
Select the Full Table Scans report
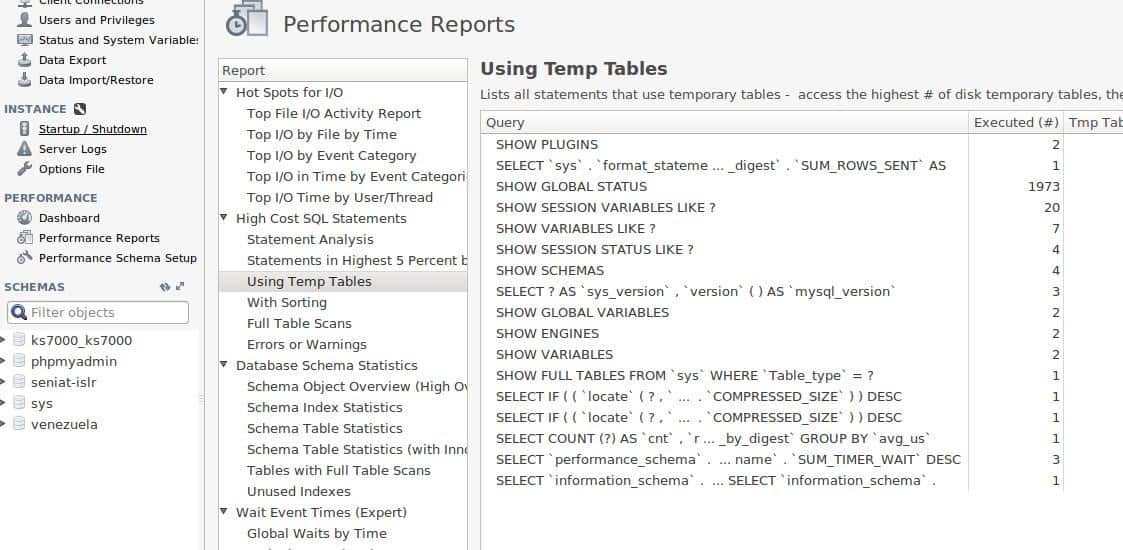299,324
